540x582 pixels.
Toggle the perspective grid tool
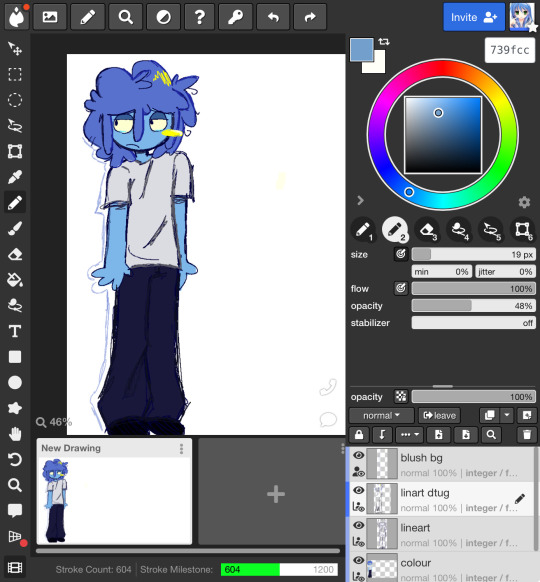tap(15, 537)
